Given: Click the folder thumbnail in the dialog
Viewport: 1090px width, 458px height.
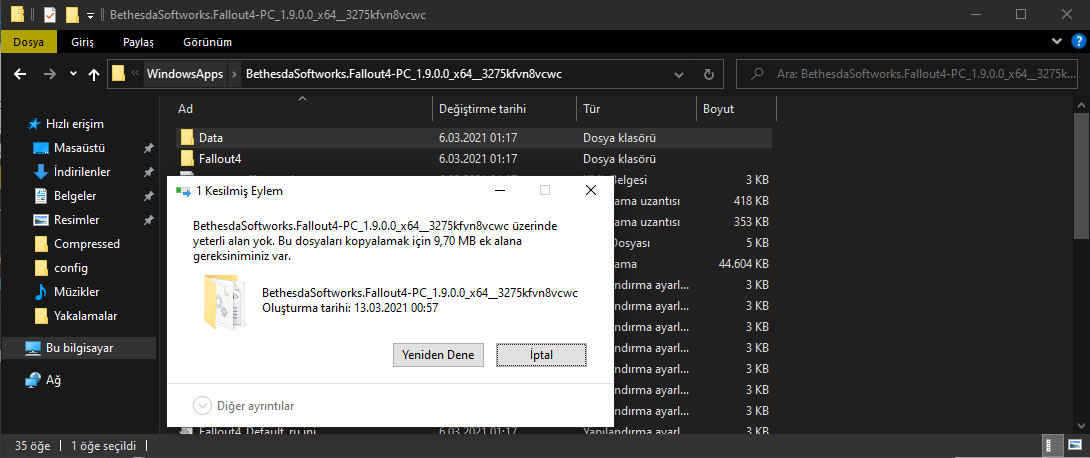Looking at the screenshot, I should point(225,301).
